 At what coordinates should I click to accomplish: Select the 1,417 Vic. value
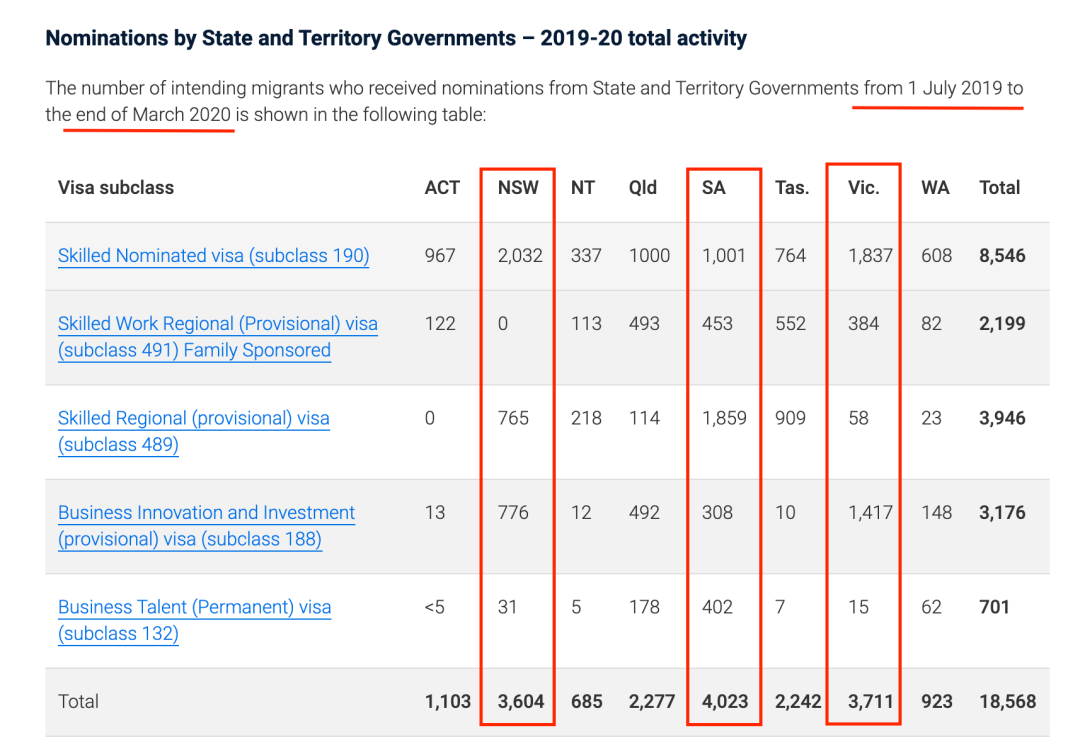(871, 512)
